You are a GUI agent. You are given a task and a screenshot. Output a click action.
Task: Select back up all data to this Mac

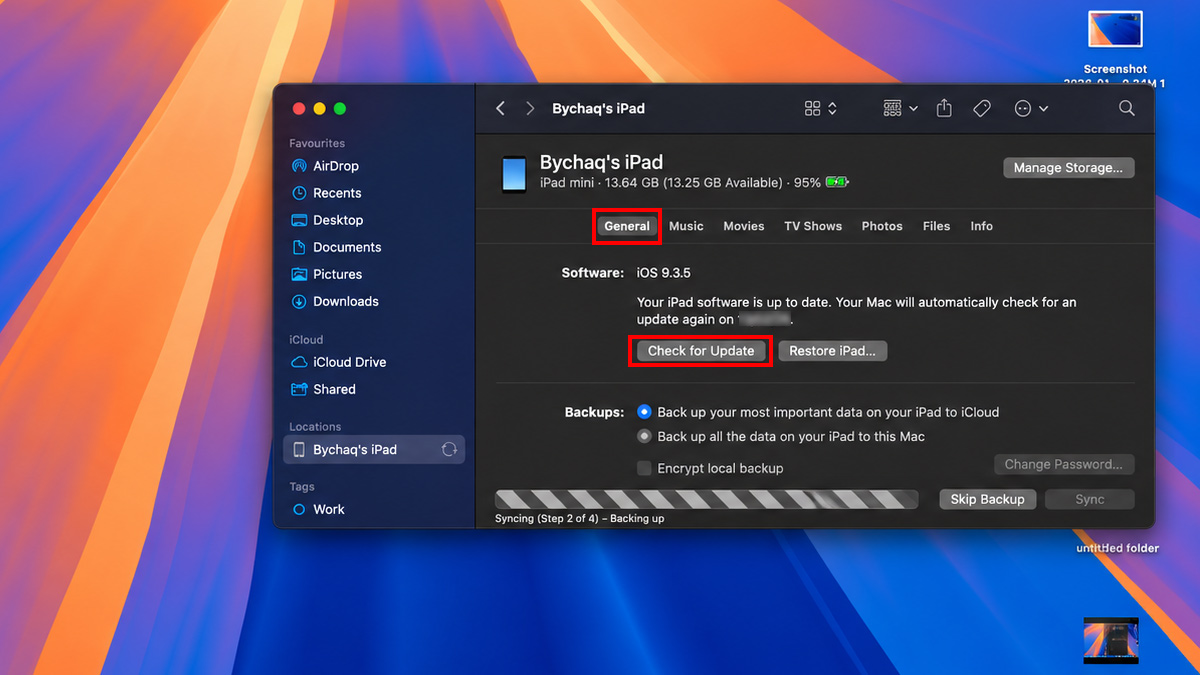point(645,436)
